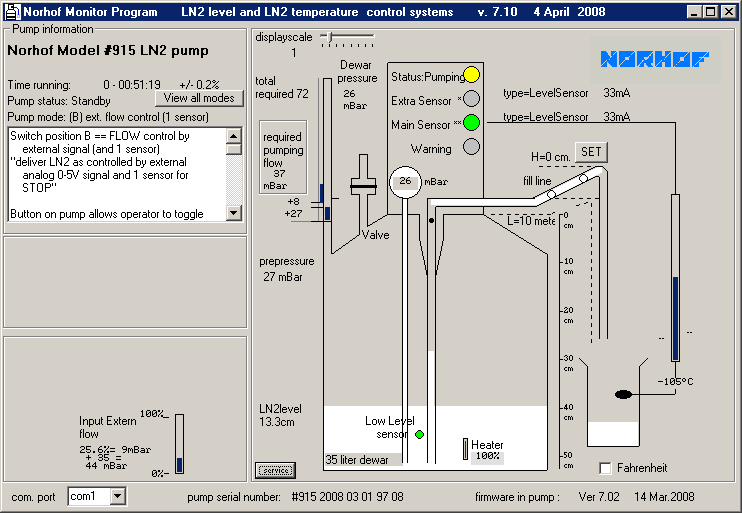Click the green Low Level sensor indicator
This screenshot has width=742, height=513.
419,434
